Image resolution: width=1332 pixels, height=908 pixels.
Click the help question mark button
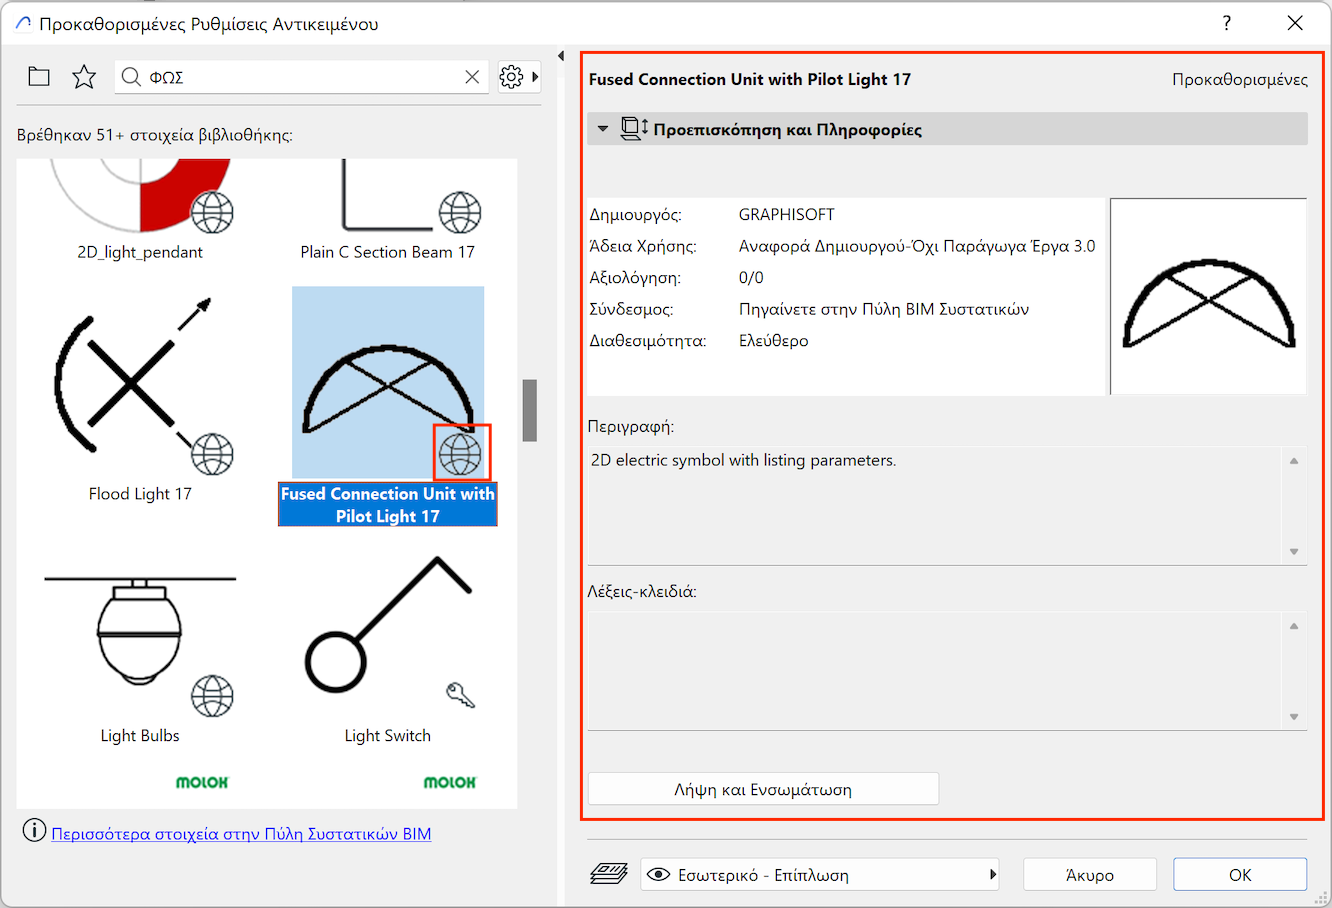(1227, 23)
